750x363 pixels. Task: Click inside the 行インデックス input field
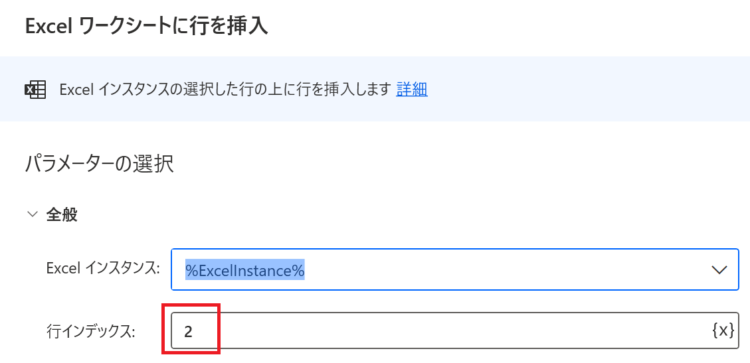coord(455,331)
